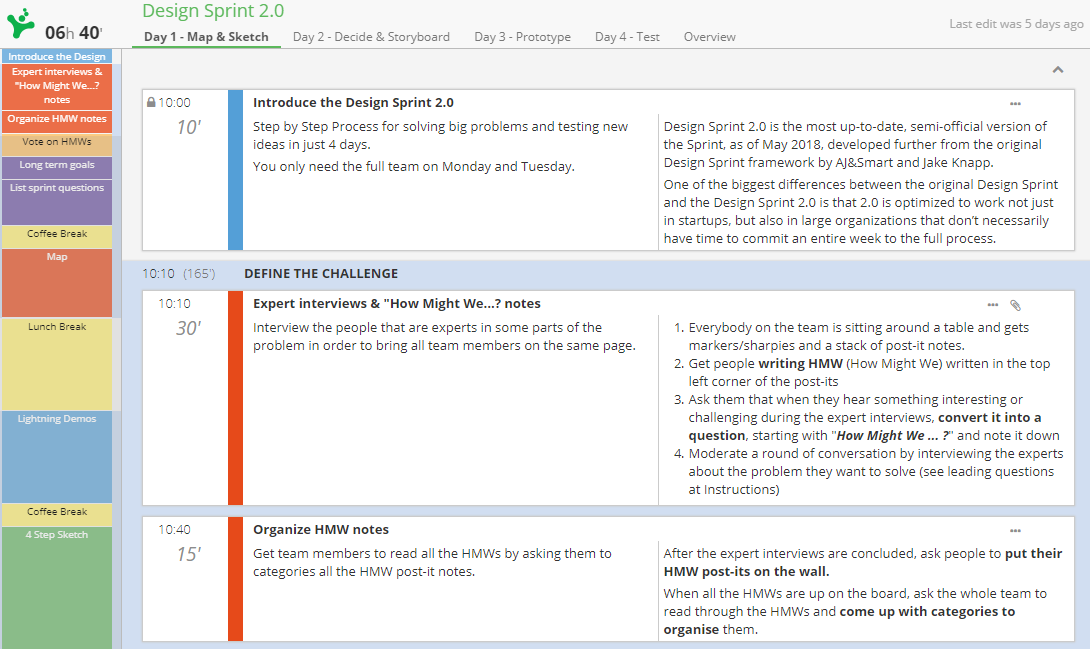Click the 30' duration of Expert interviews
The height and width of the screenshot is (649, 1090).
pyautogui.click(x=188, y=328)
